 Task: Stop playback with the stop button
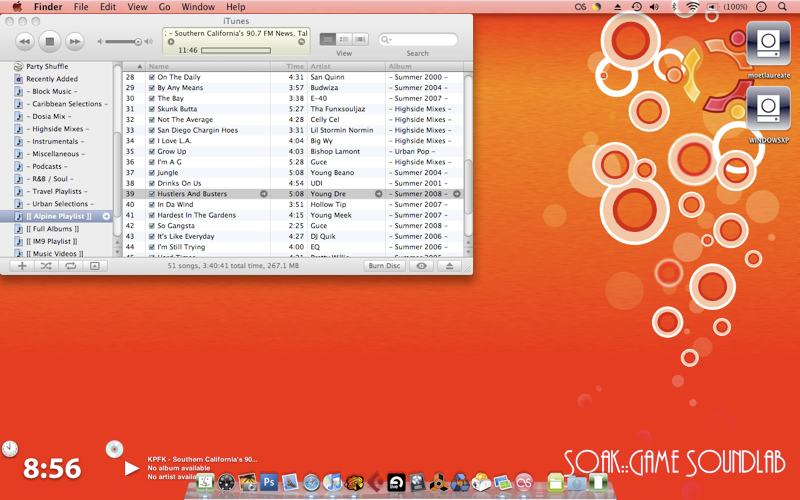(50, 41)
